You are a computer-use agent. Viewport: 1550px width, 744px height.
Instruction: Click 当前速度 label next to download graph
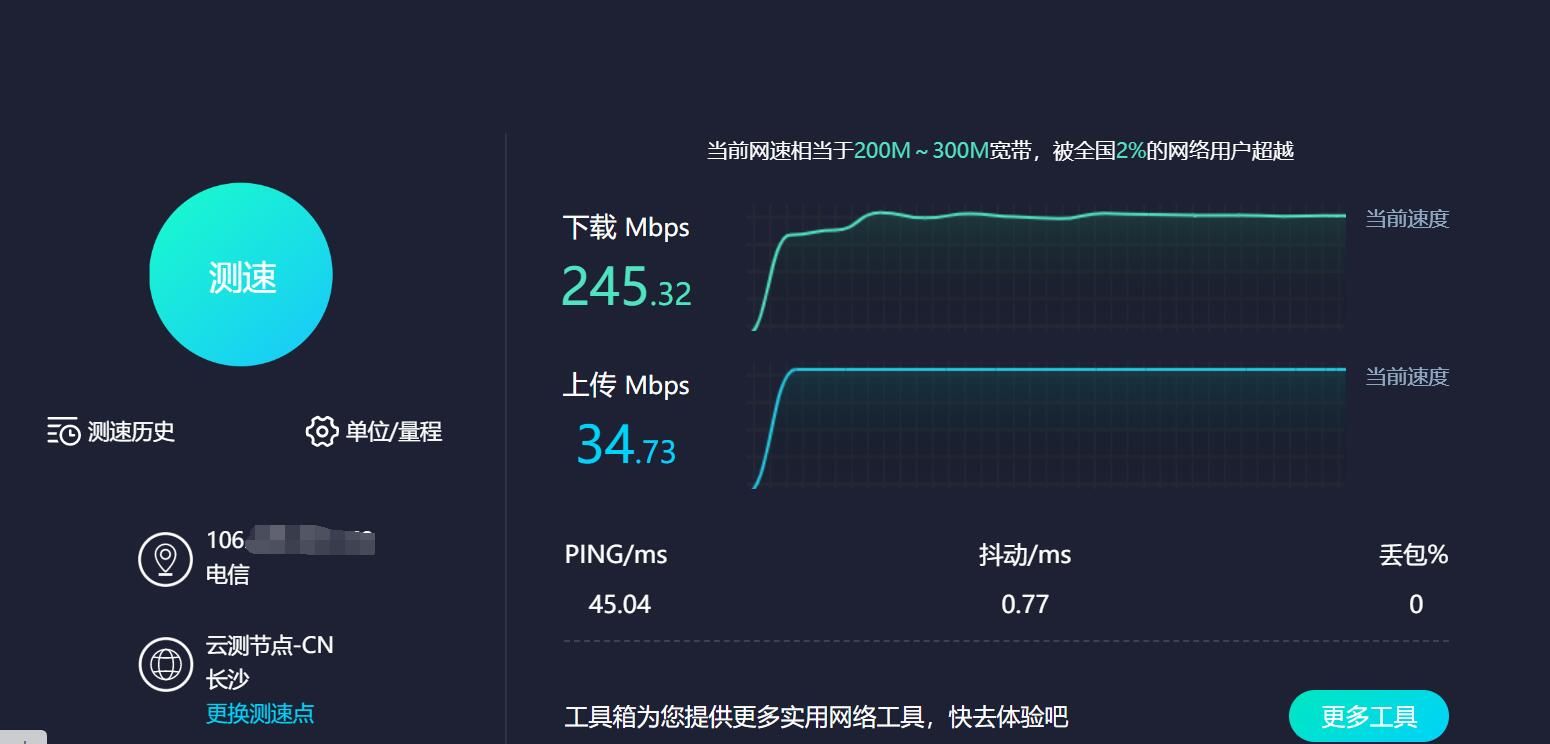(1407, 219)
